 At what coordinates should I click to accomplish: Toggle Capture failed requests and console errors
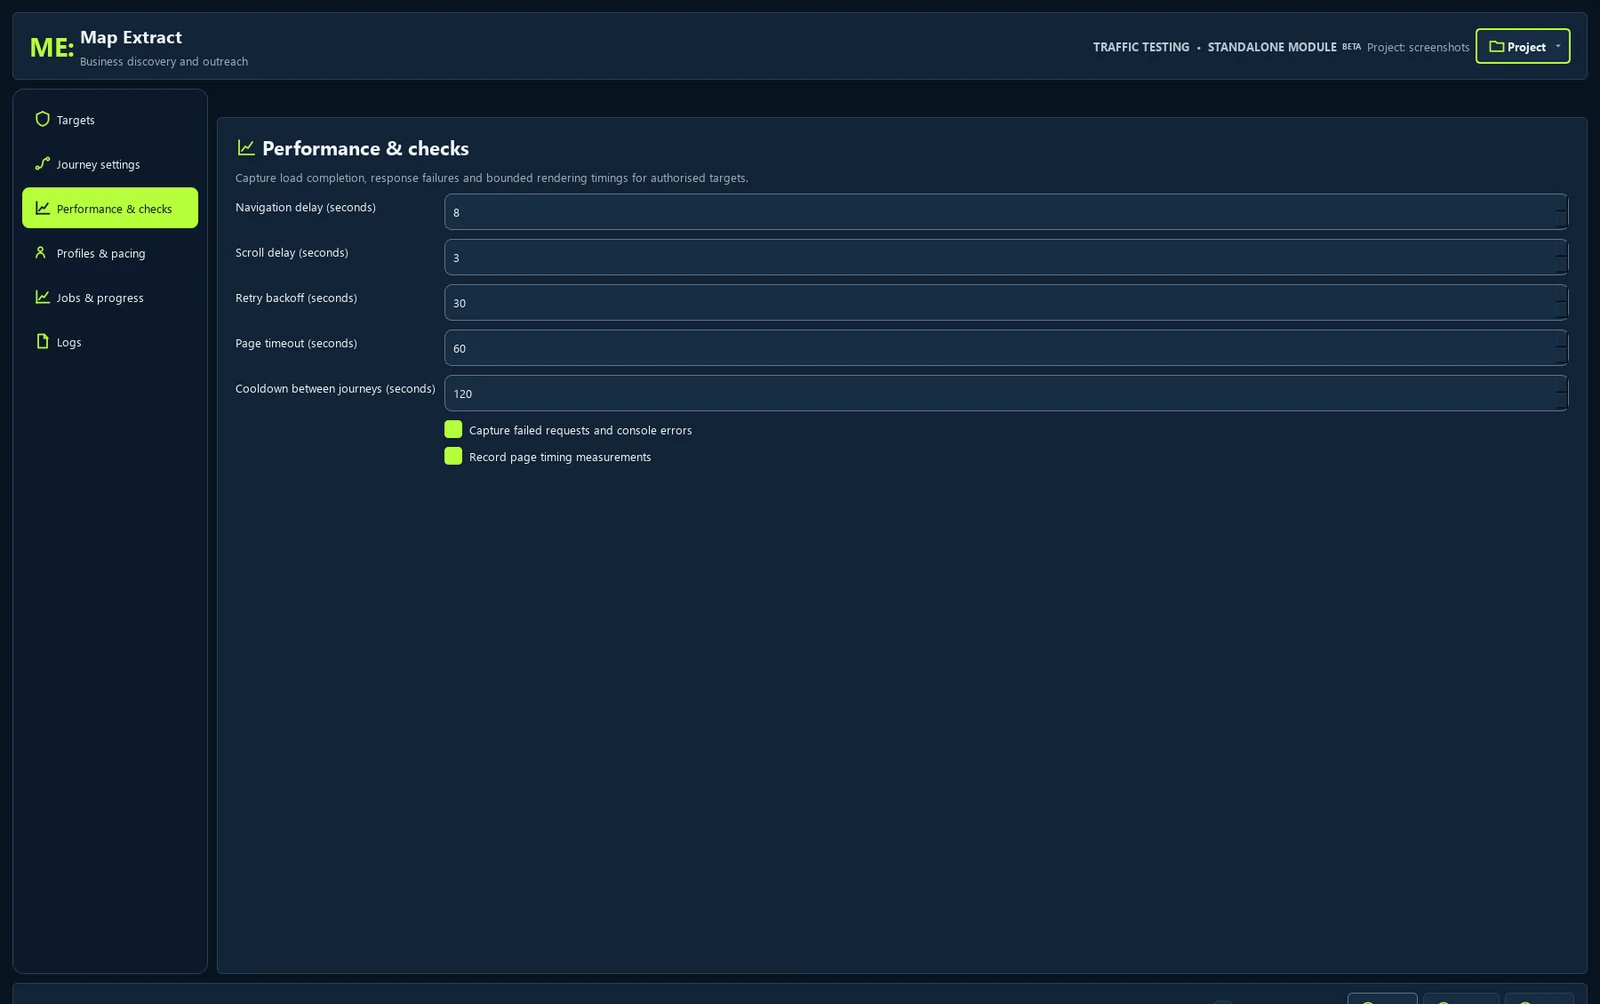click(x=453, y=429)
